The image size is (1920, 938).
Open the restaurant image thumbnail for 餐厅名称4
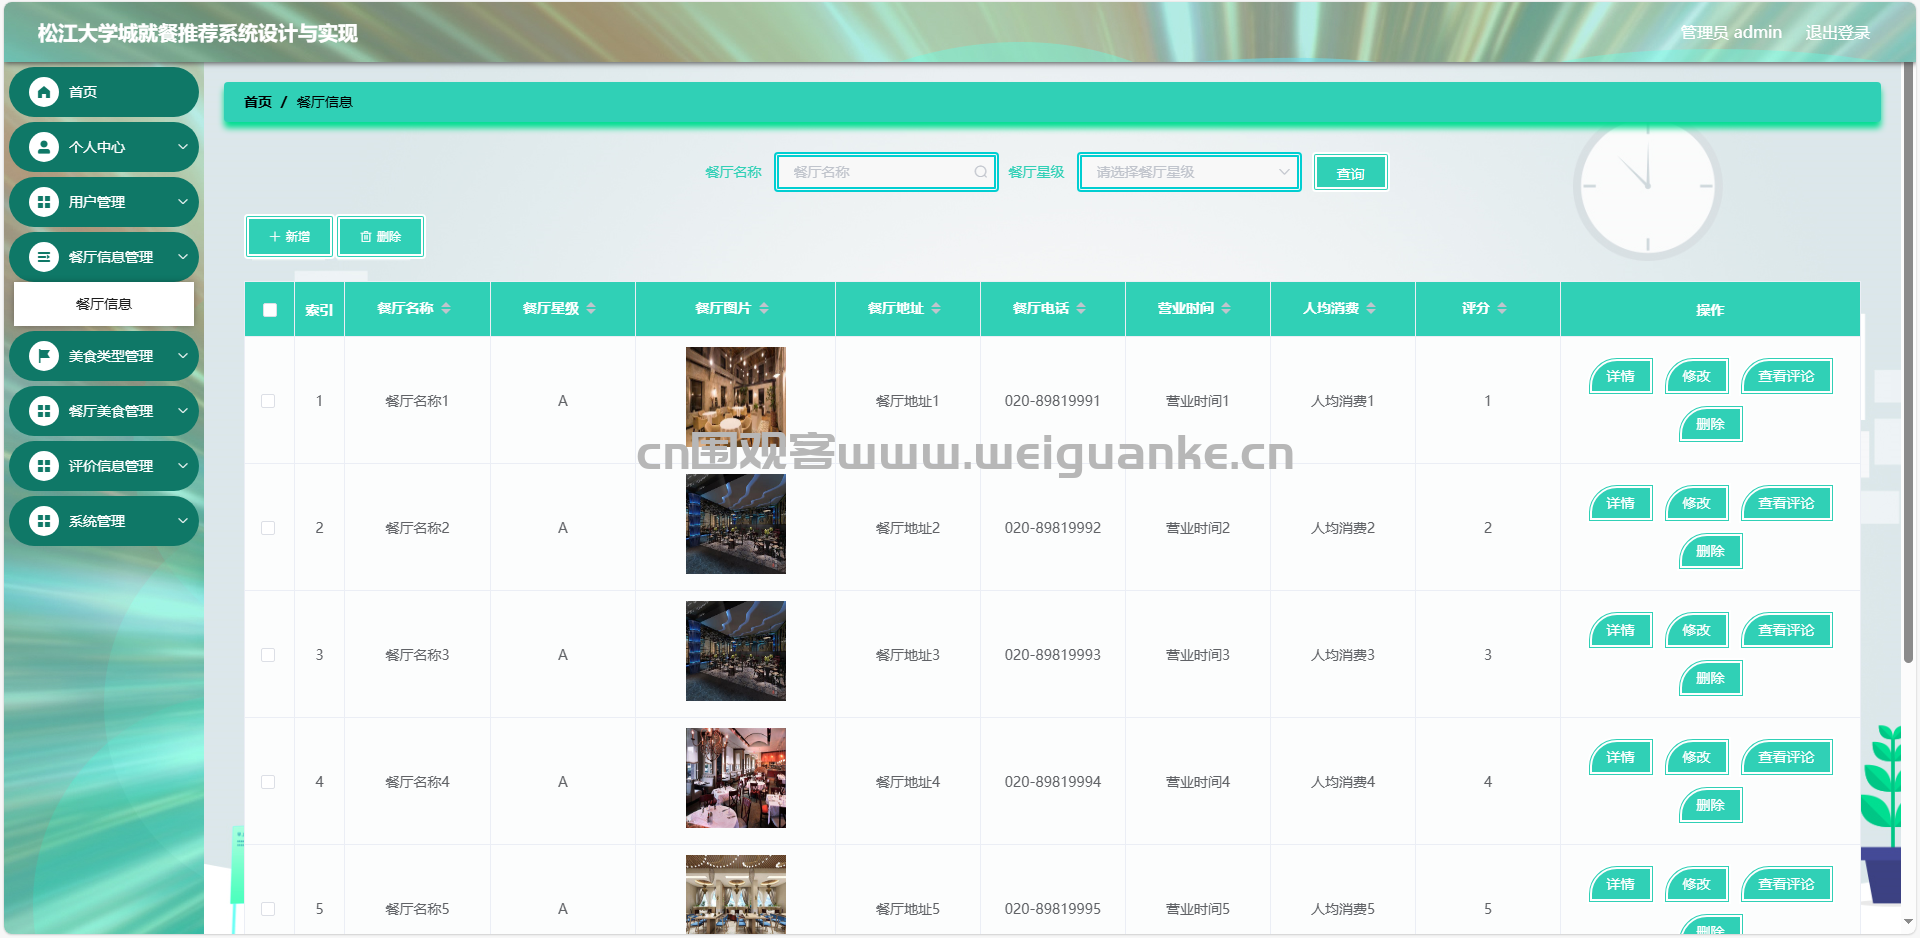tap(735, 778)
